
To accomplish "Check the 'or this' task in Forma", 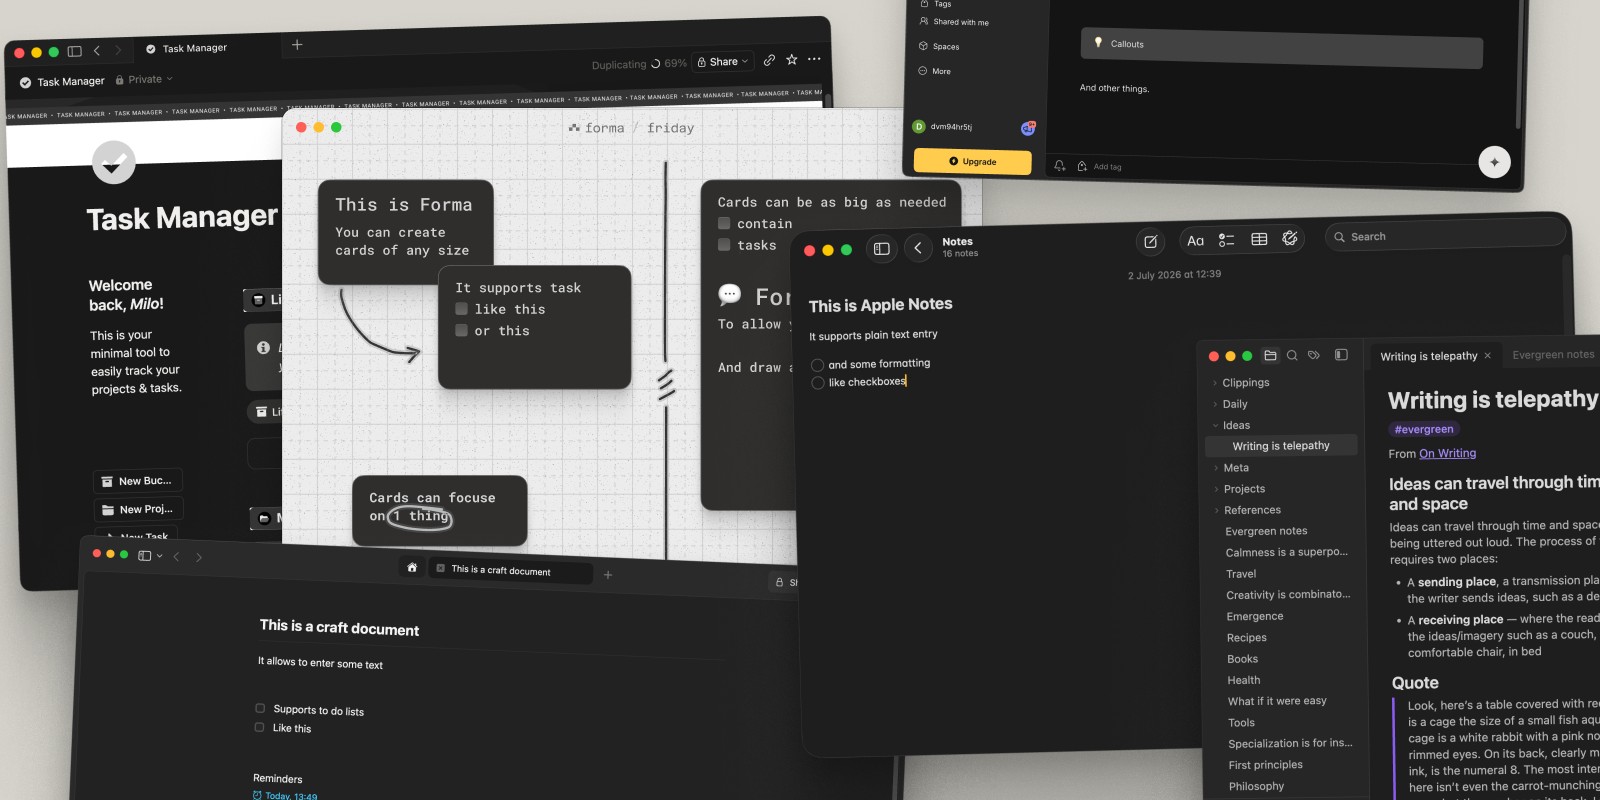I will [462, 330].
